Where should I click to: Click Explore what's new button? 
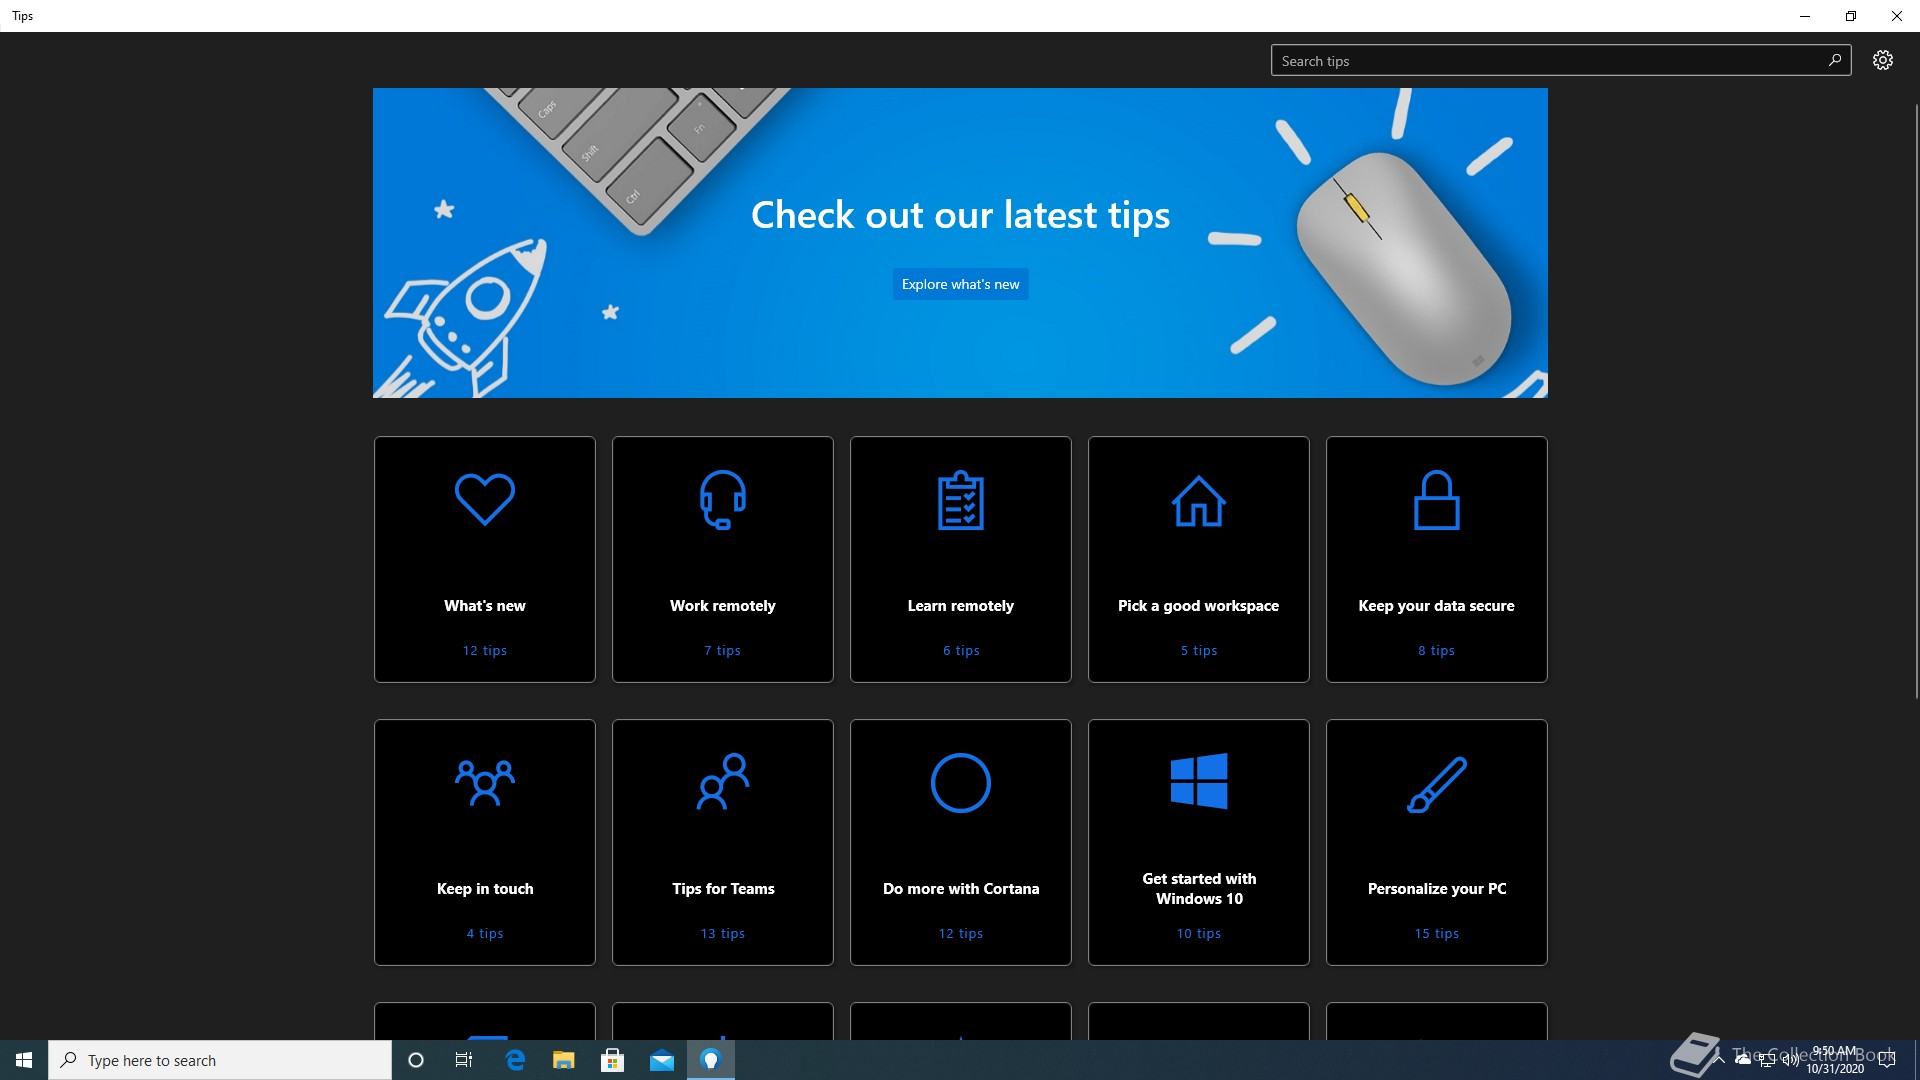pos(960,284)
